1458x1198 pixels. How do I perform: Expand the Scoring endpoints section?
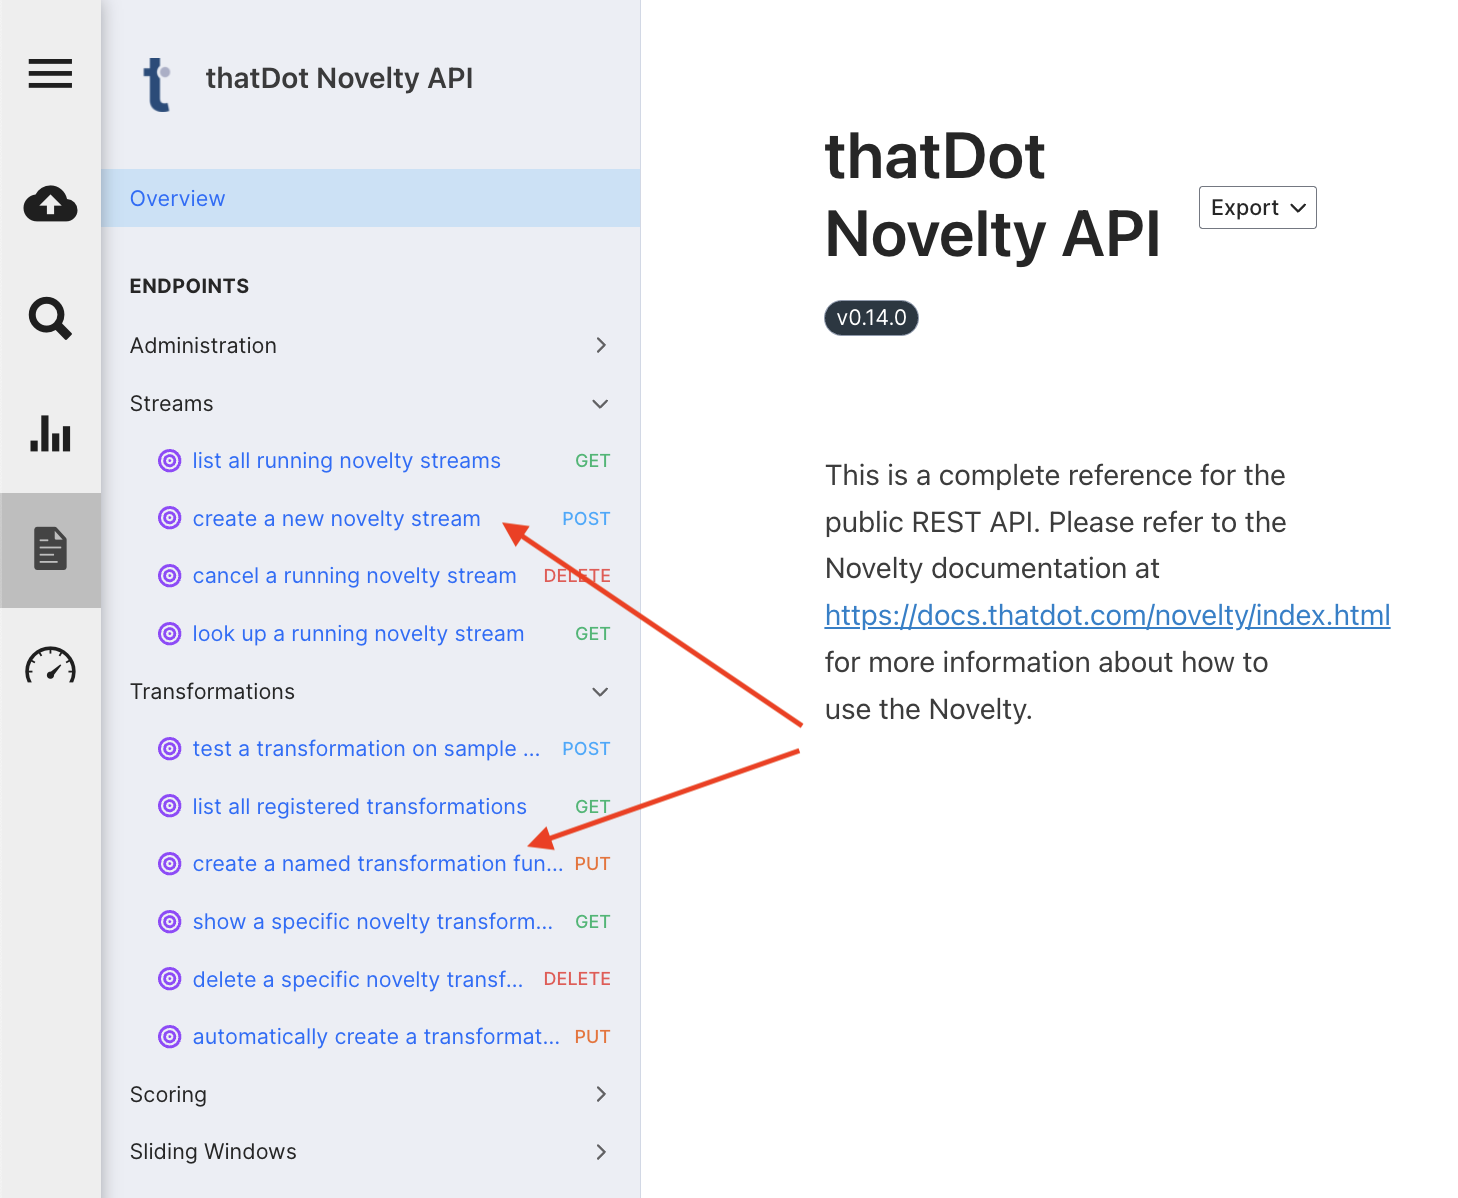(x=601, y=1094)
